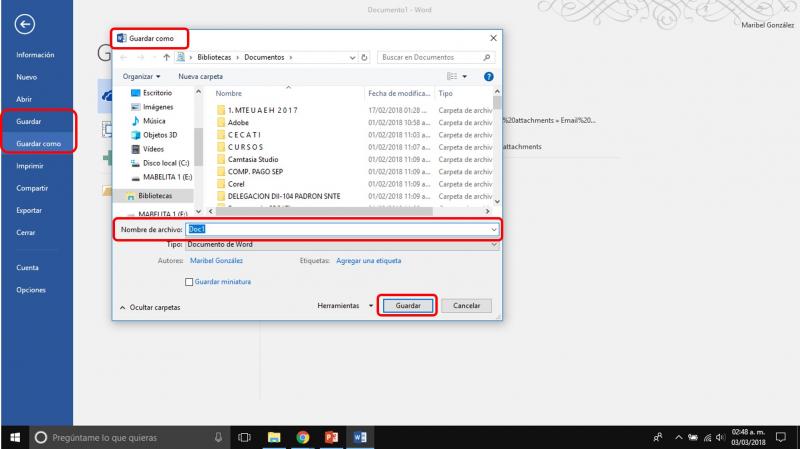Click the dialog back navigation arrow
The height and width of the screenshot is (449, 800).
[123, 57]
